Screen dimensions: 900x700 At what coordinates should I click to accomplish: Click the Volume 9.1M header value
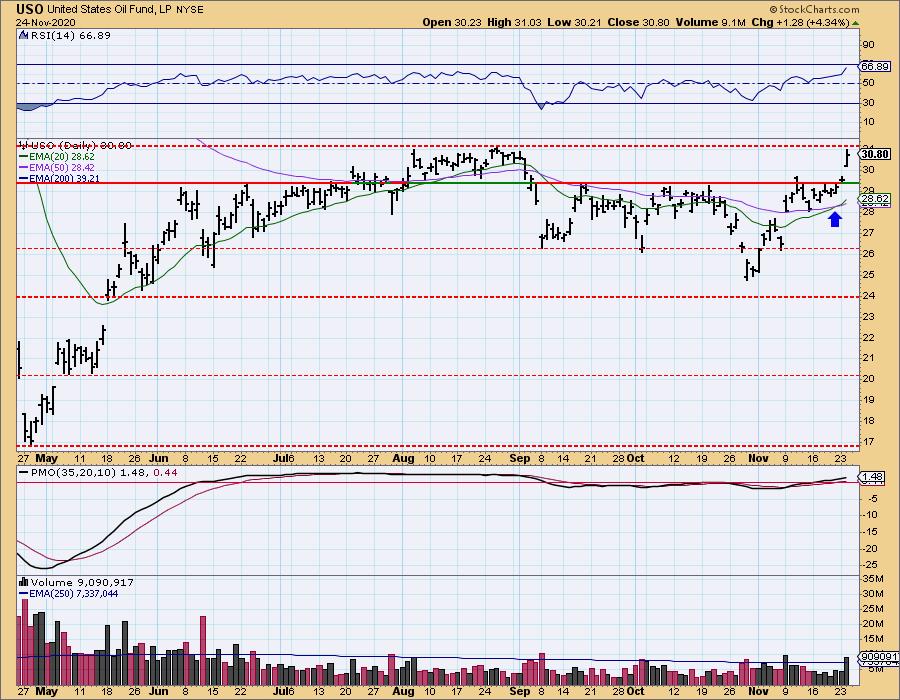(x=710, y=22)
